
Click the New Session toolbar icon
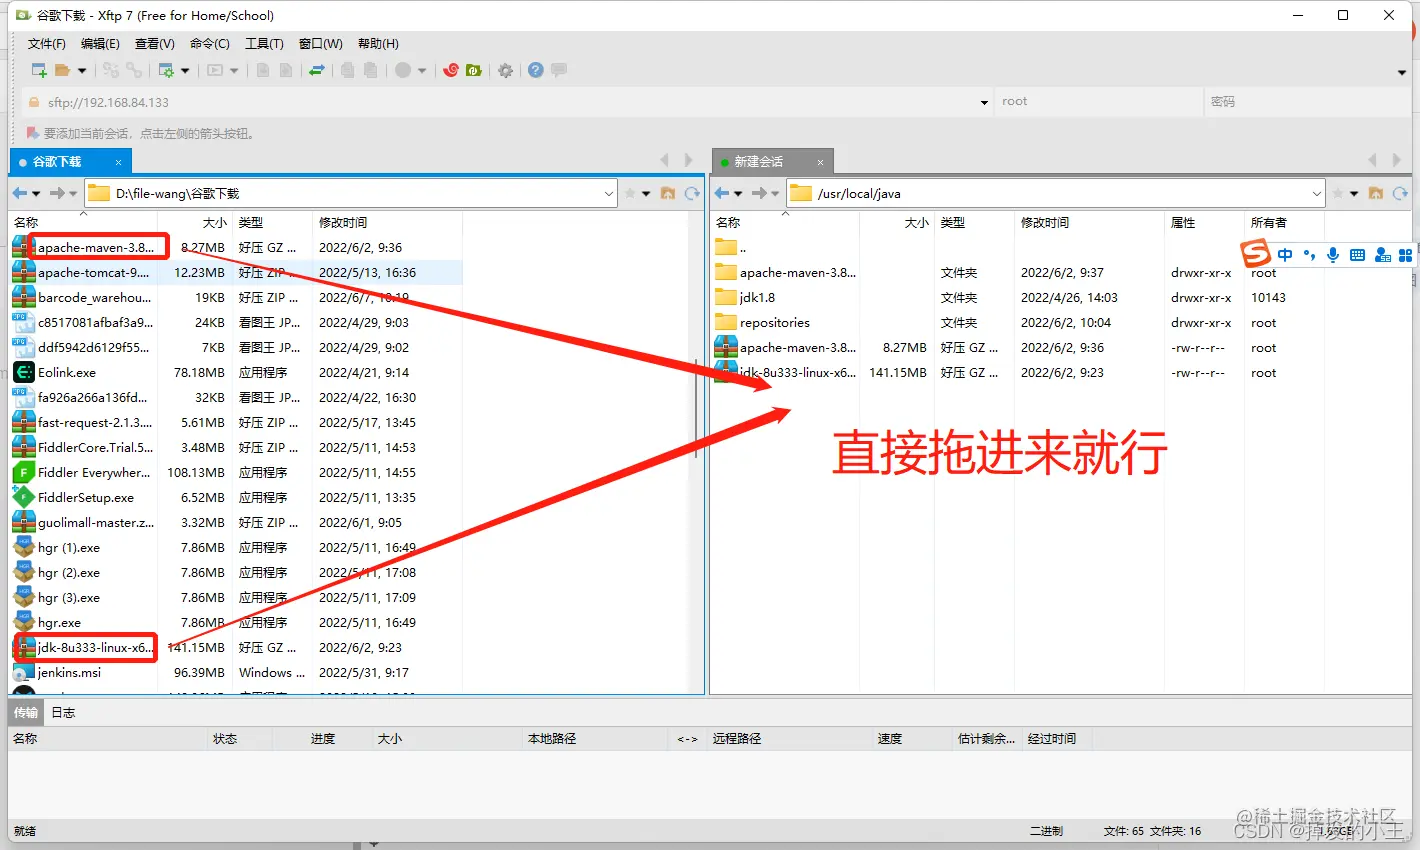click(39, 70)
